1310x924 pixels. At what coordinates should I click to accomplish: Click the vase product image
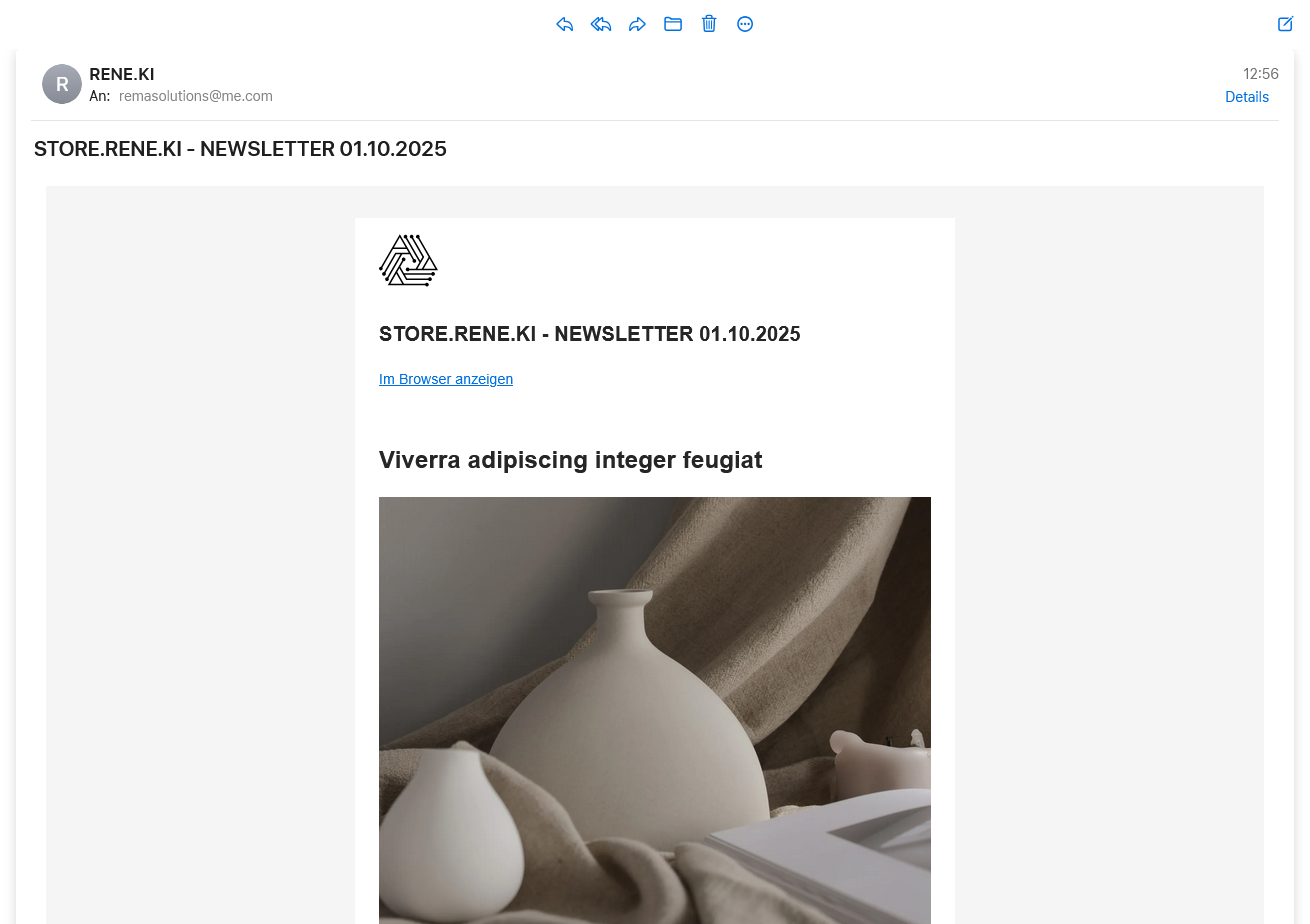point(655,710)
